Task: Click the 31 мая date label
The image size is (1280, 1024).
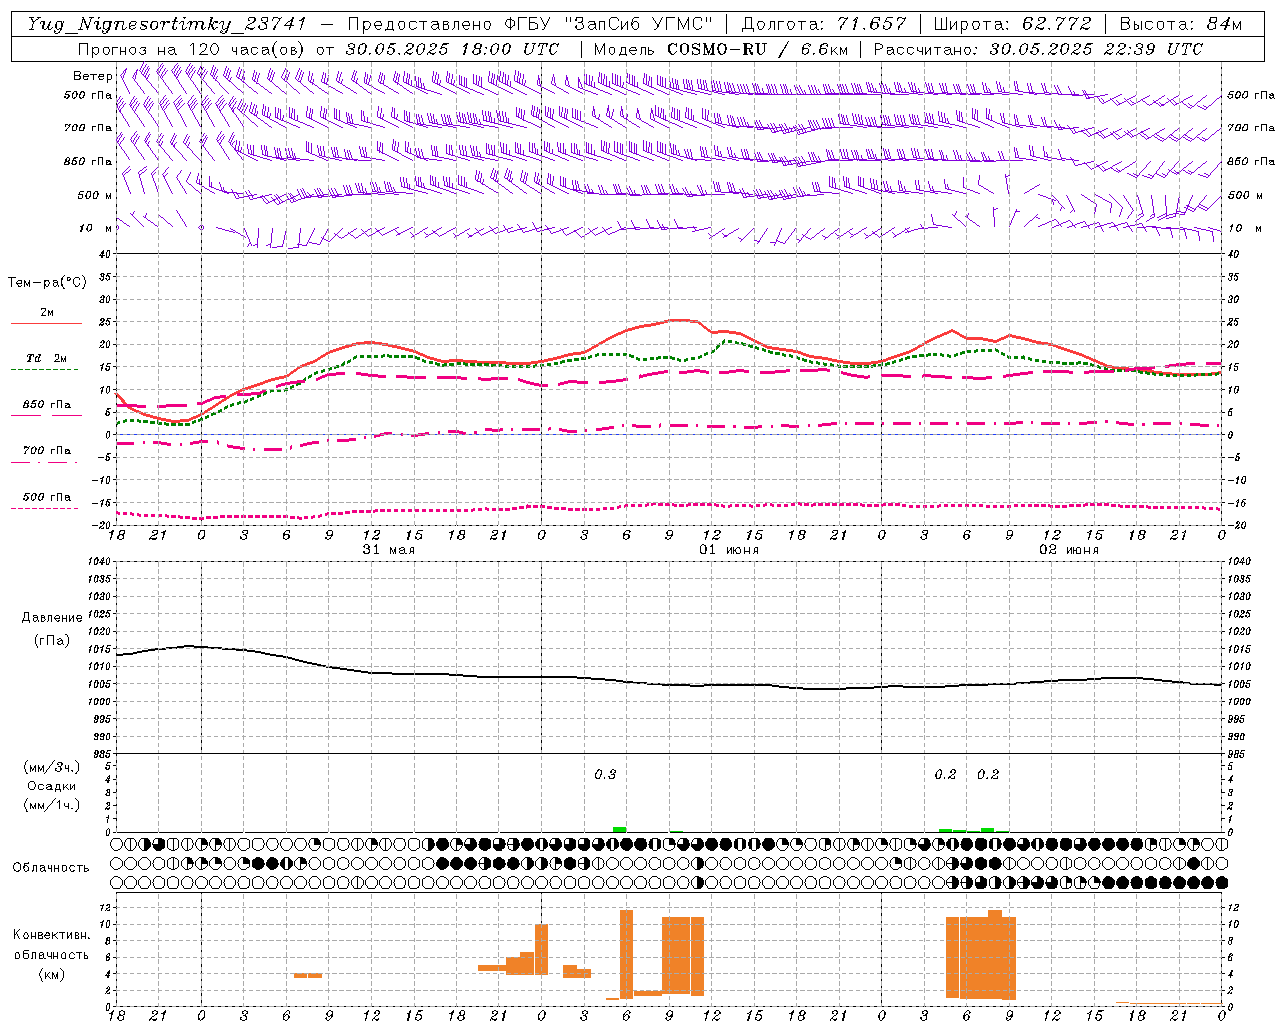Action: 388,550
